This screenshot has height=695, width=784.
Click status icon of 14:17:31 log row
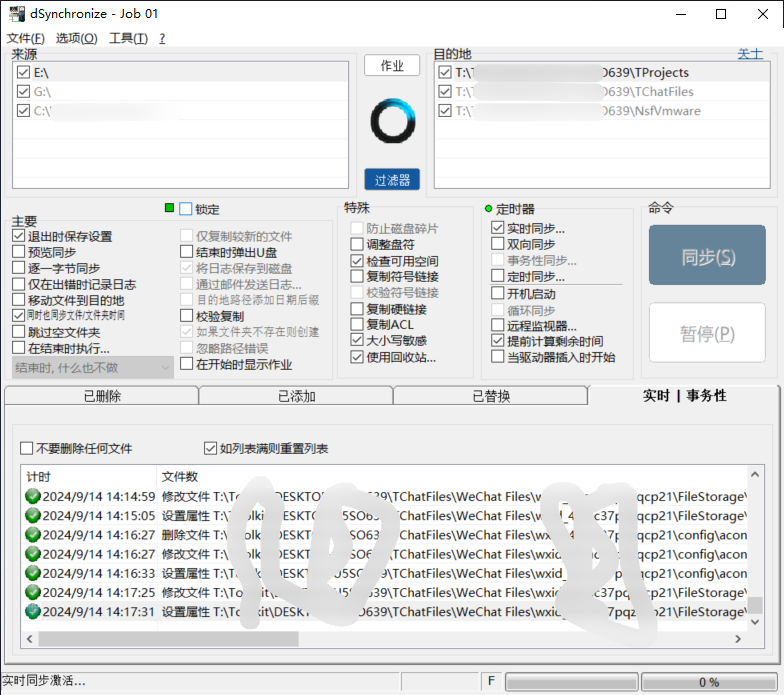(32, 612)
